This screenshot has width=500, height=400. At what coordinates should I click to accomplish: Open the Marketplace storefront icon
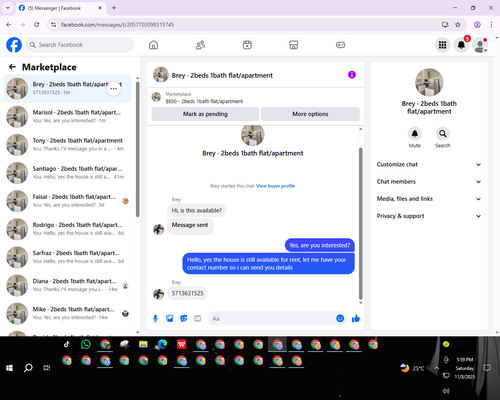tap(294, 45)
